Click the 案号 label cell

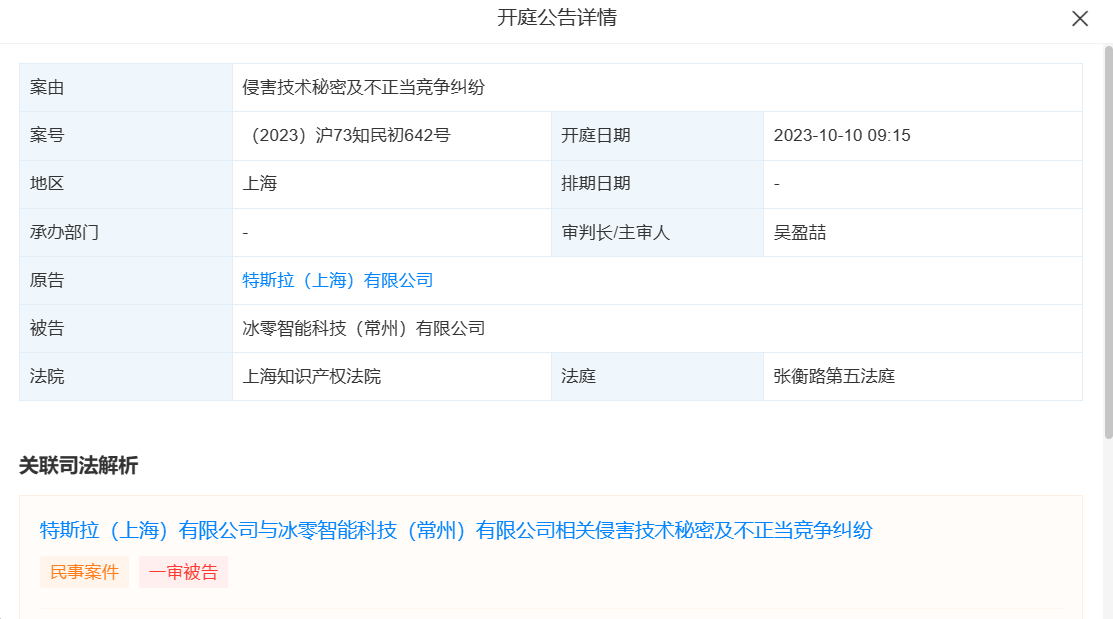(x=126, y=136)
